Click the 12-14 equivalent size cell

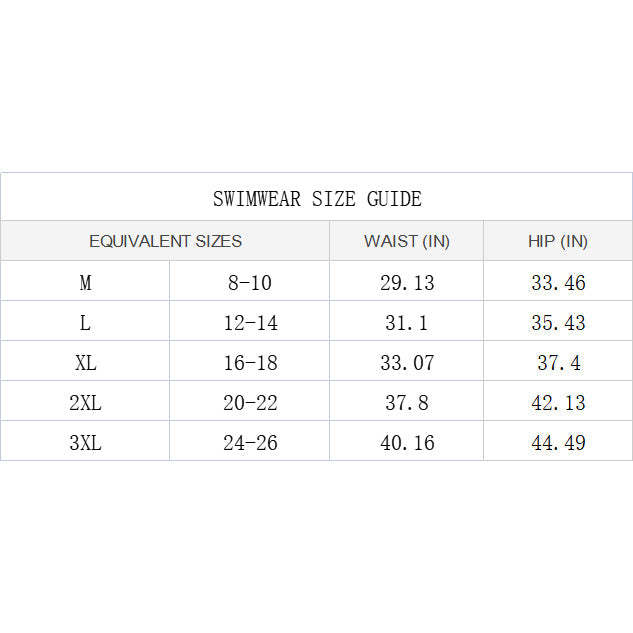click(250, 323)
